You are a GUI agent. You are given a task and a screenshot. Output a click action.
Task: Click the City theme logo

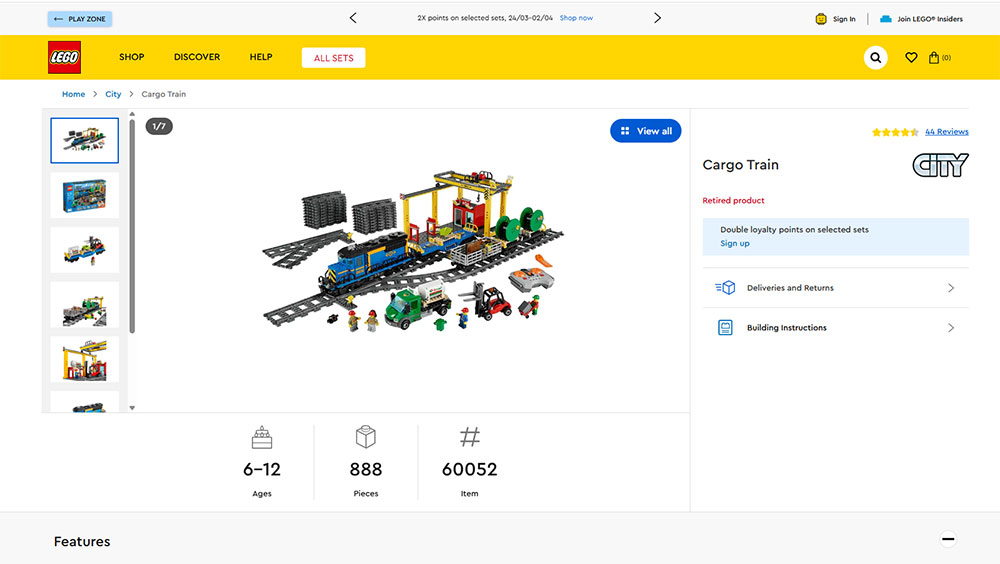[941, 165]
